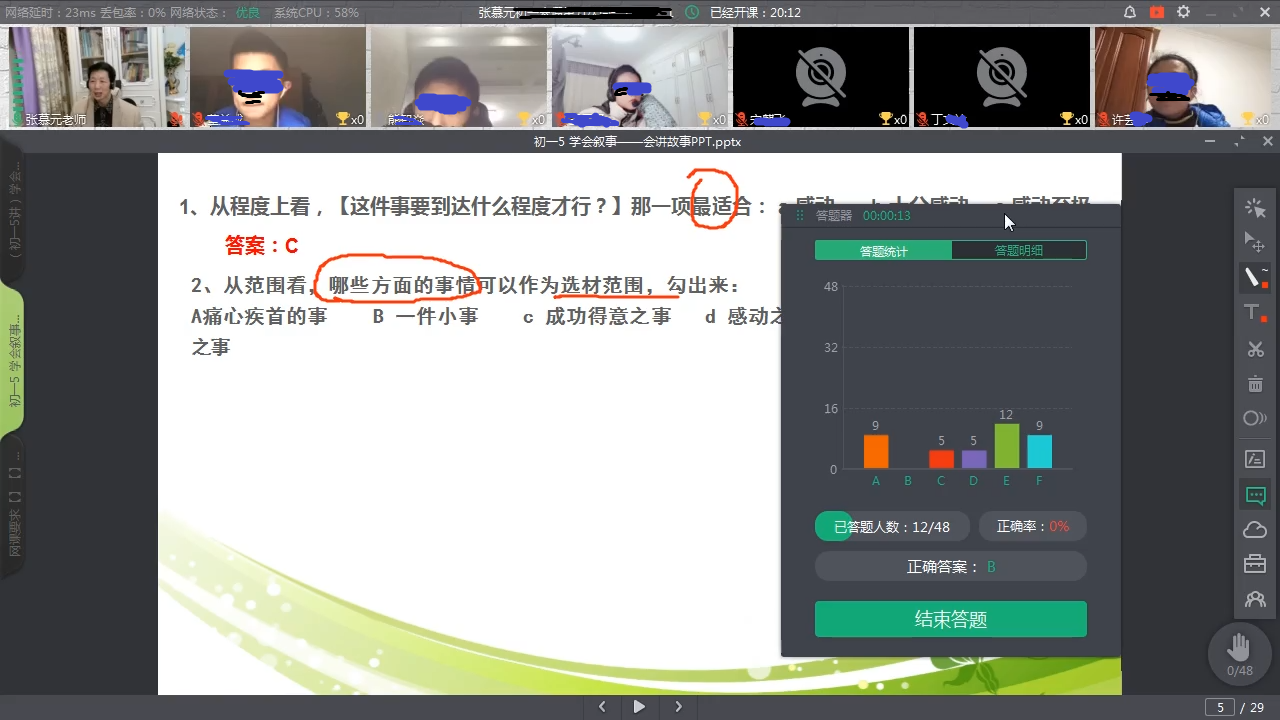This screenshot has height=720, width=1280.
Task: Click the slide number field showing 5
Action: (x=1219, y=707)
